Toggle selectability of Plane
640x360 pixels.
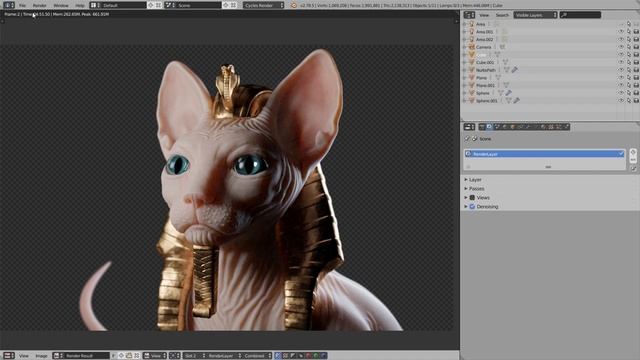coord(629,78)
